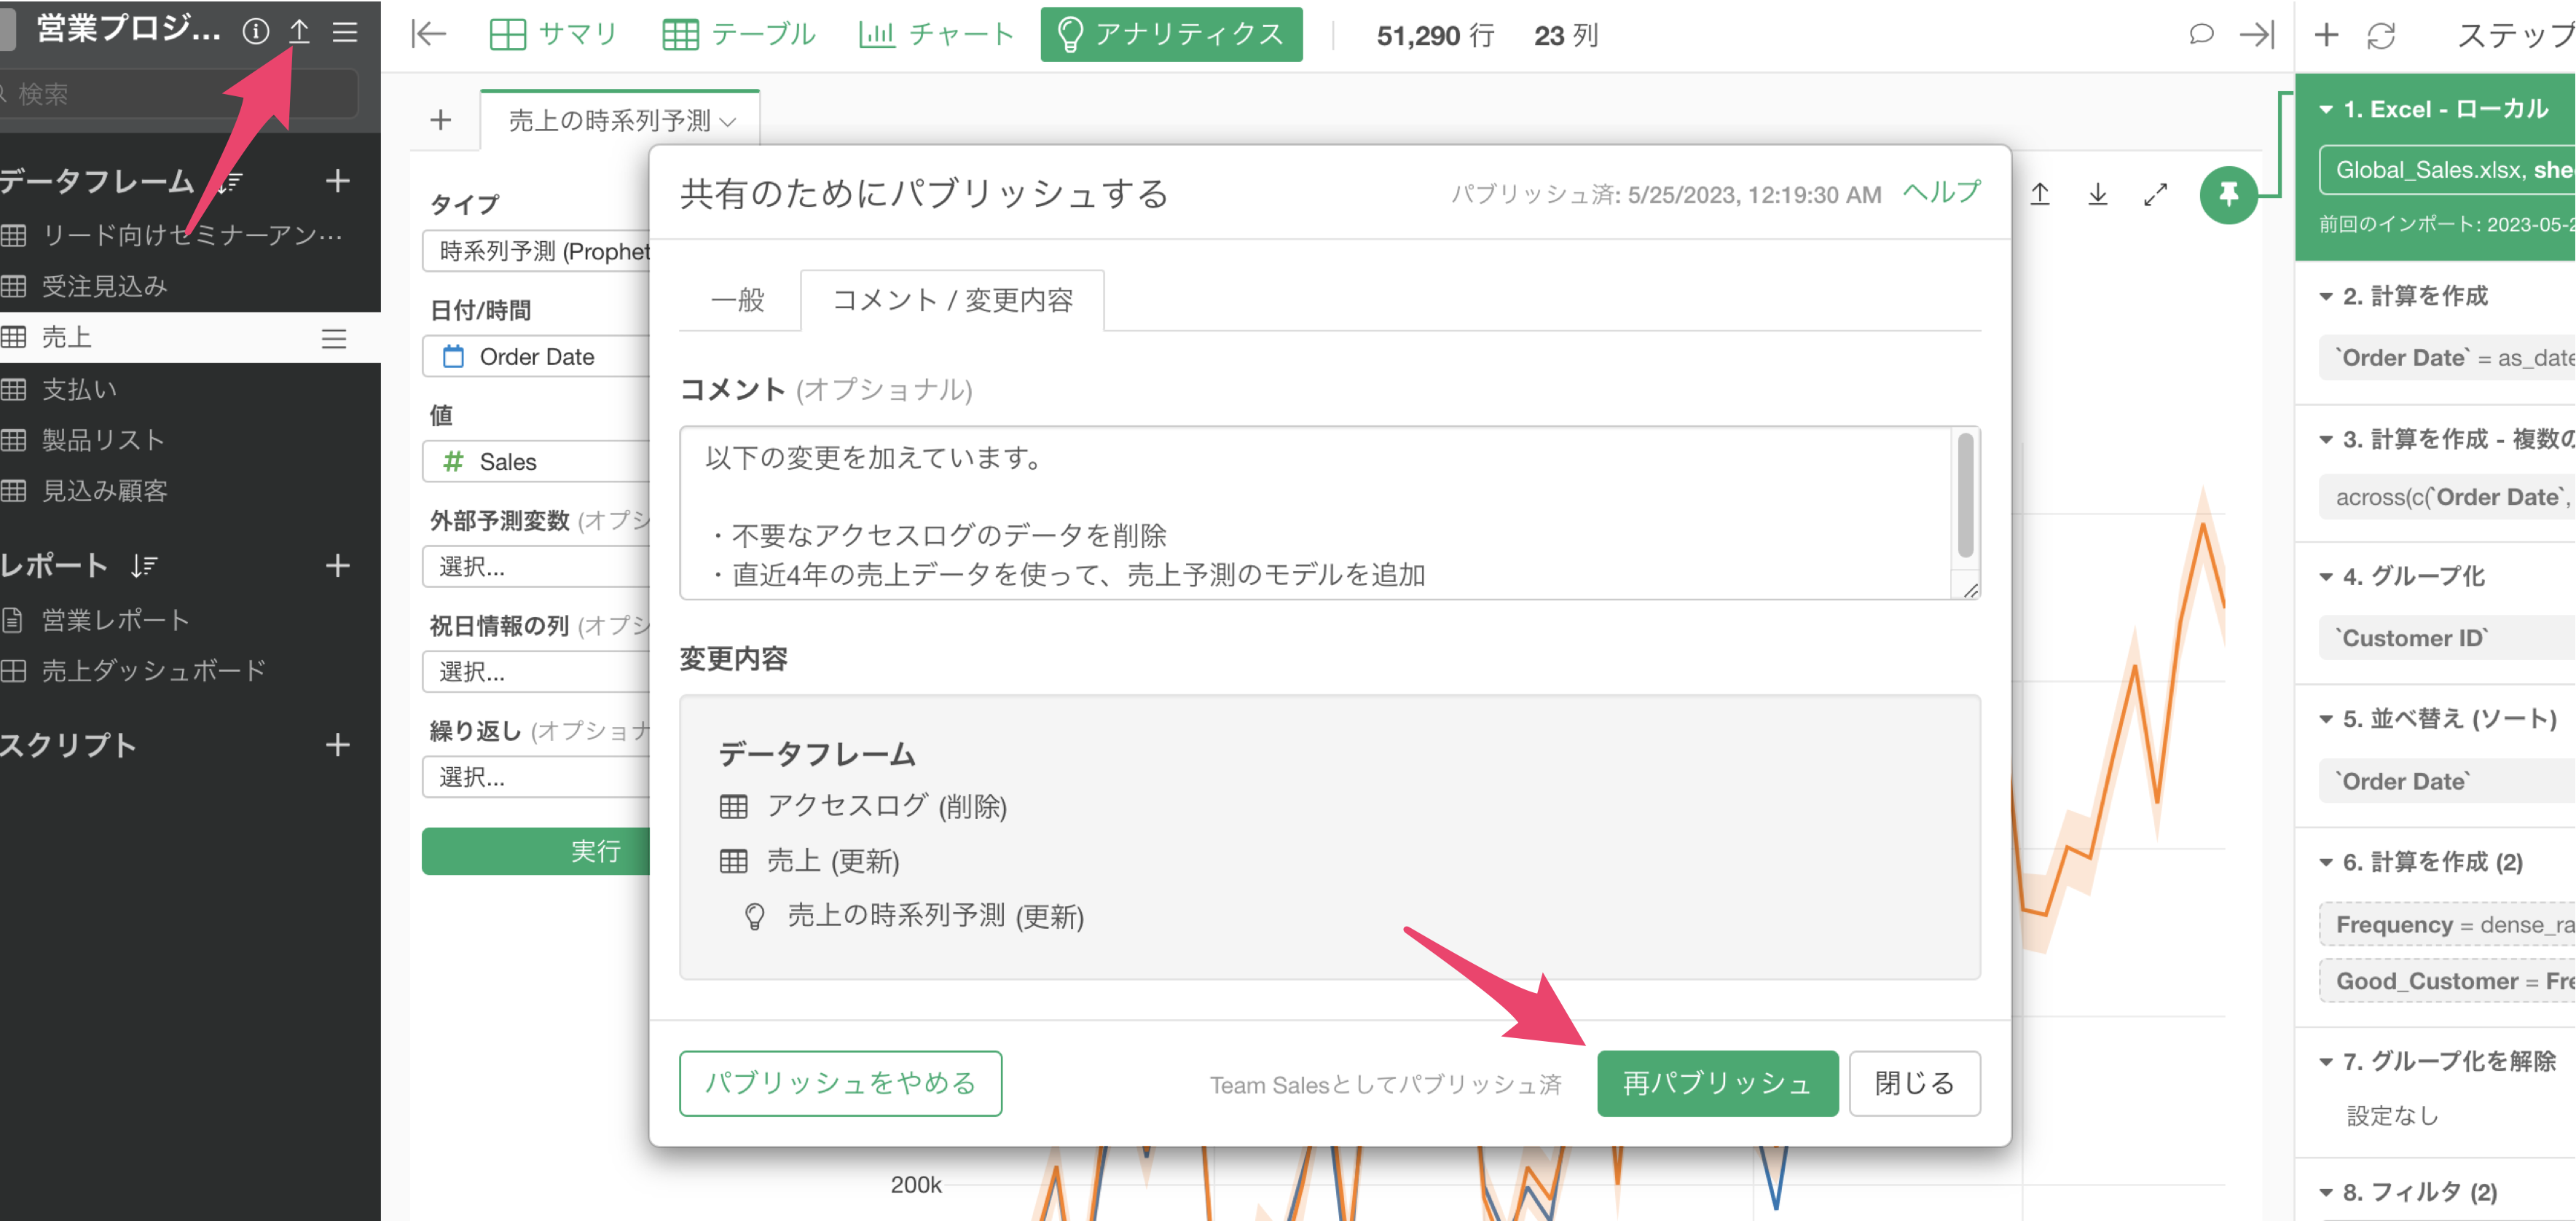The width and height of the screenshot is (2576, 1221).
Task: Click the comment box scrollbar
Action: click(x=1965, y=495)
